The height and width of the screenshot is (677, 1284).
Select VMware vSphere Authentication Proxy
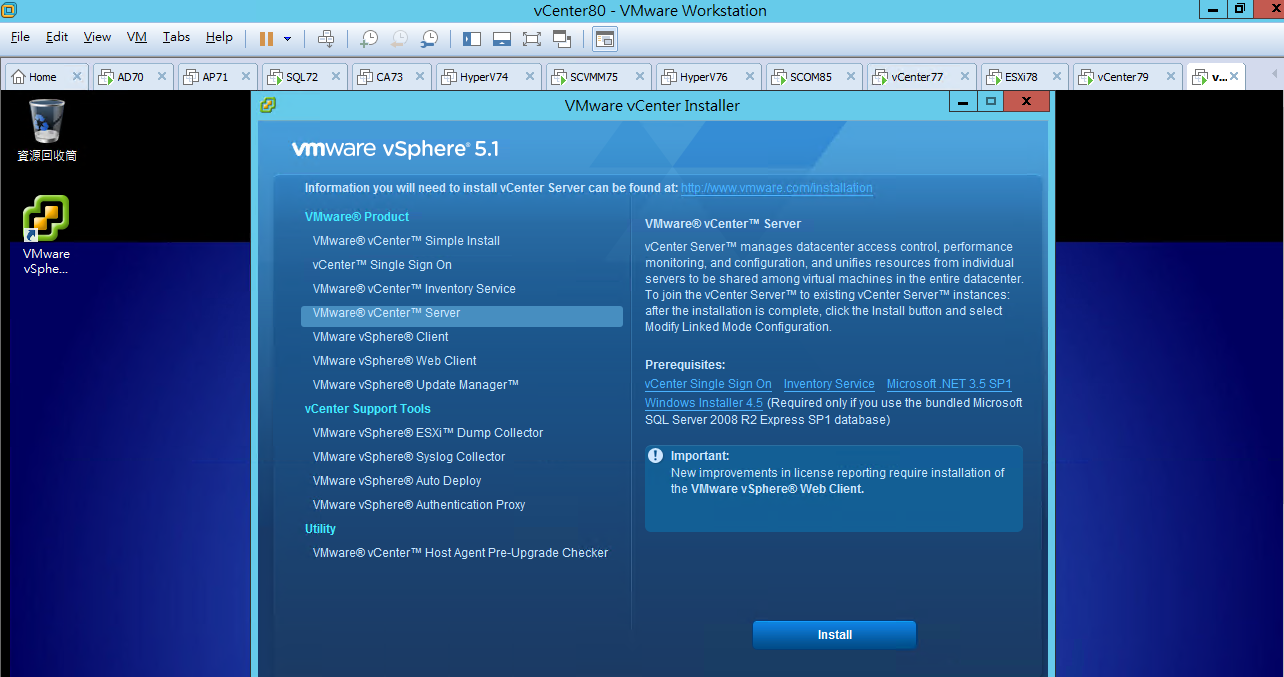coord(419,505)
